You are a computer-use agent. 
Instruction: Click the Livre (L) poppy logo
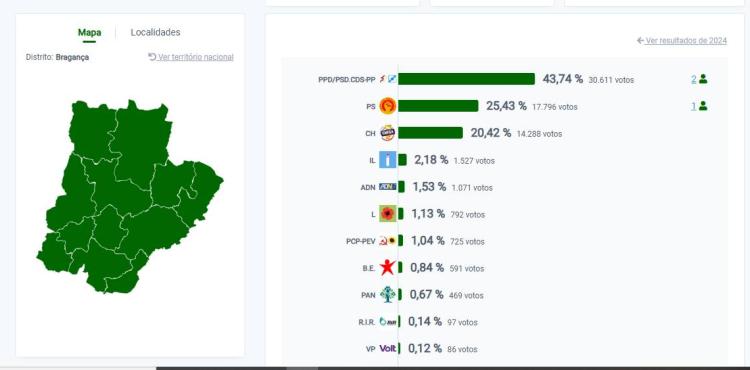click(x=387, y=214)
